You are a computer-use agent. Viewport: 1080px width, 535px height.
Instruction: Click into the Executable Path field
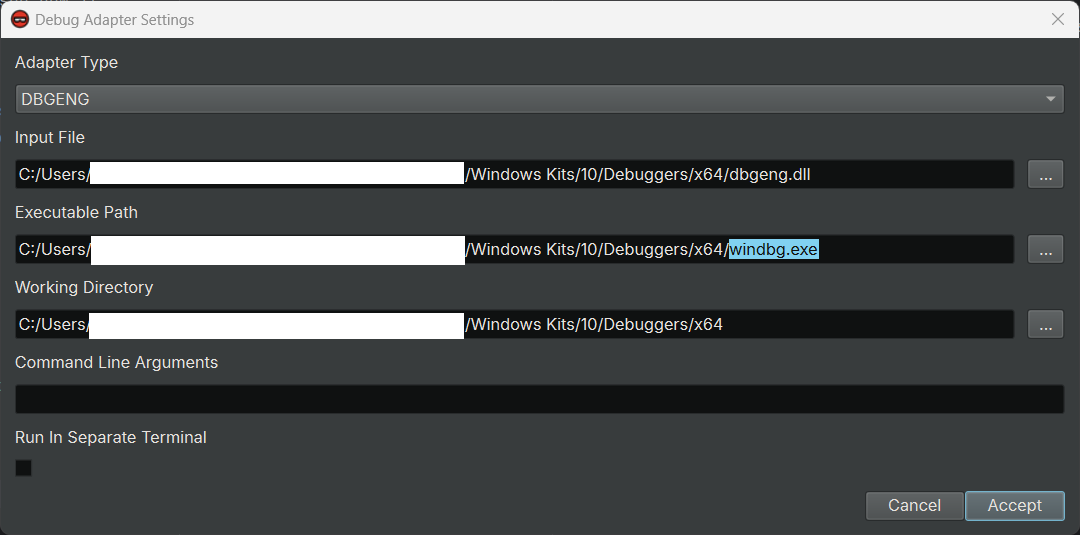tap(514, 249)
